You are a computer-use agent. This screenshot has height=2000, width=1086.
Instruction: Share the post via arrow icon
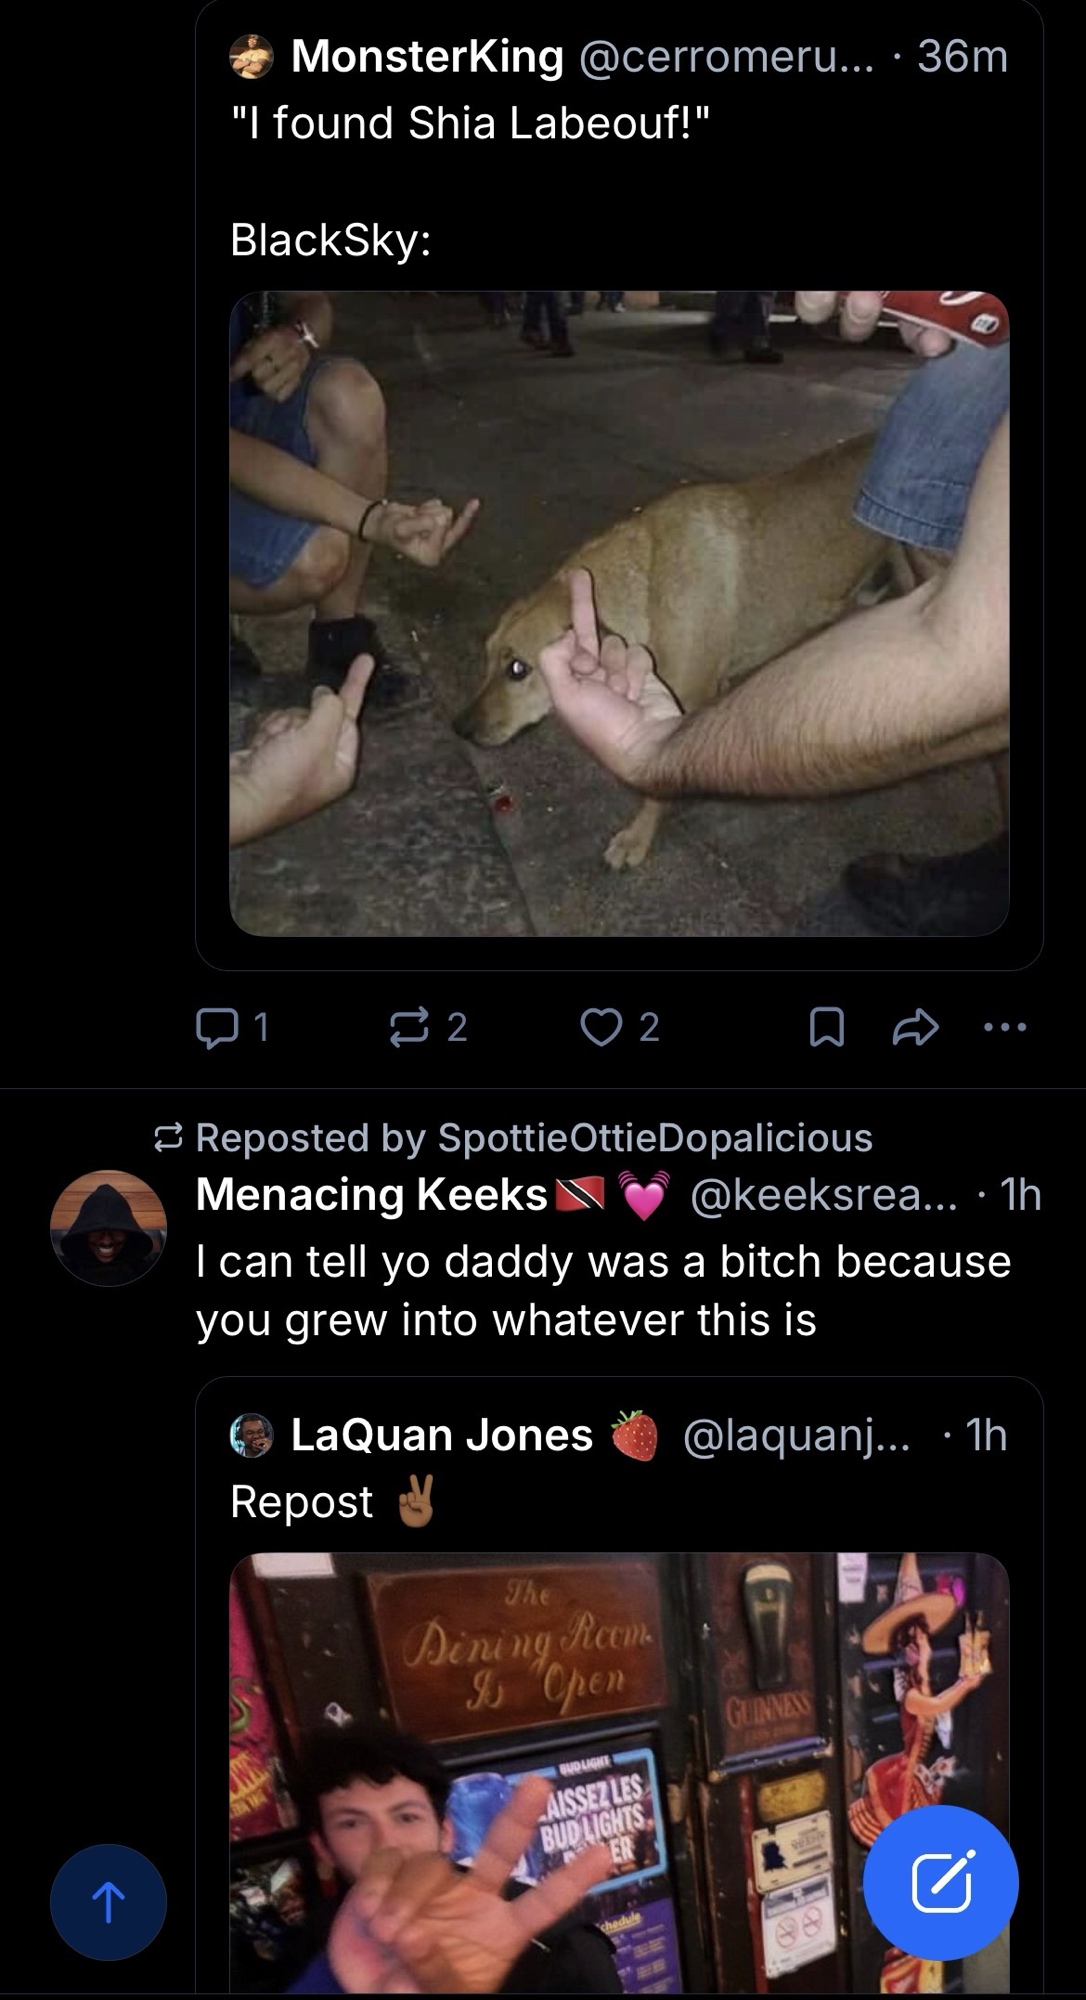[x=915, y=1027]
